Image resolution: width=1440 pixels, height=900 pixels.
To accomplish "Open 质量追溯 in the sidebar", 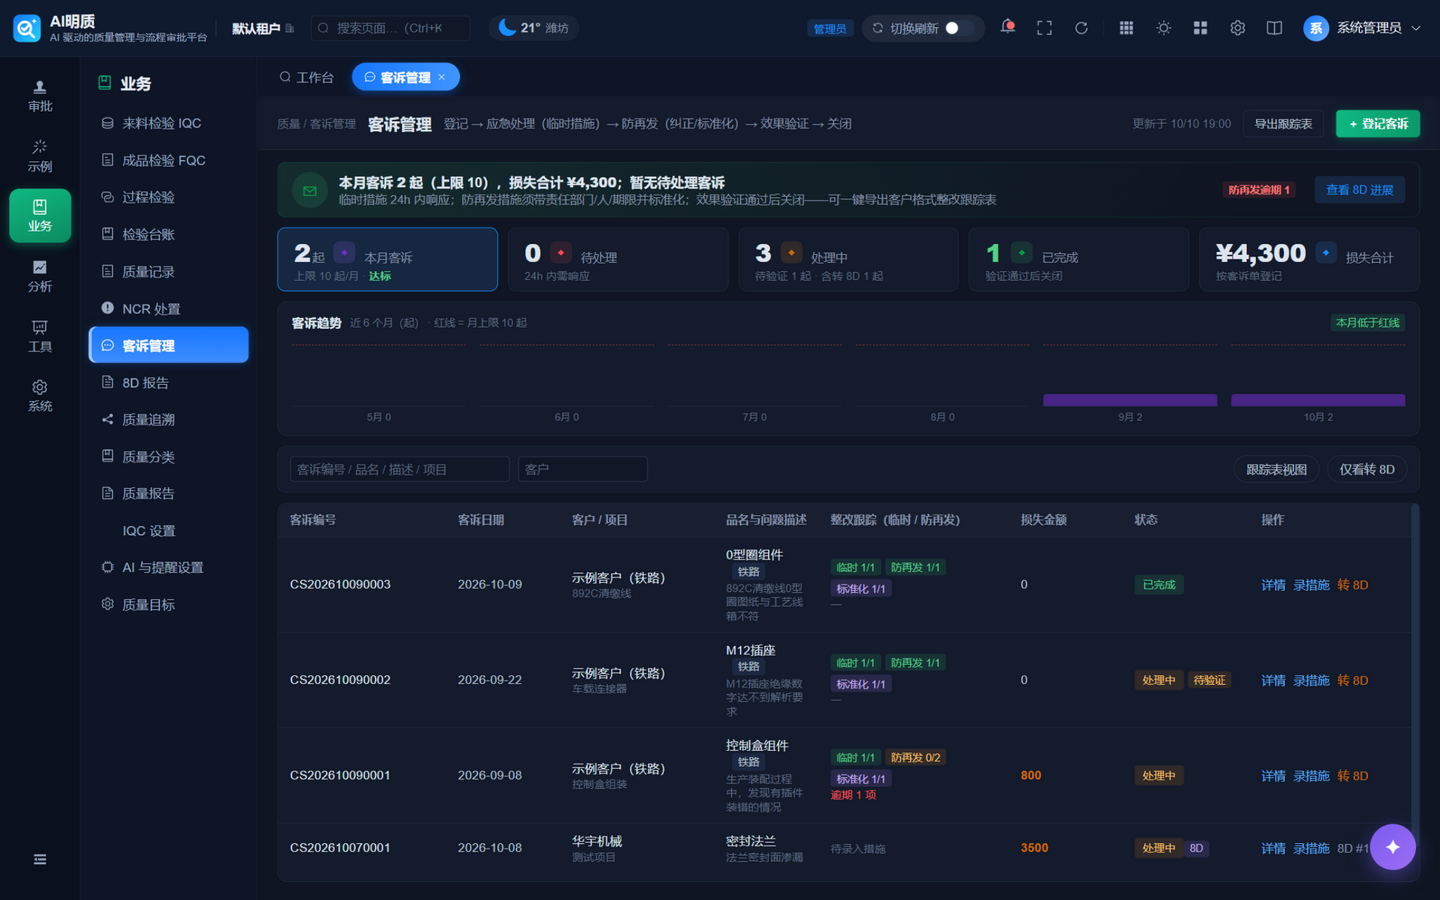I will click(x=168, y=419).
